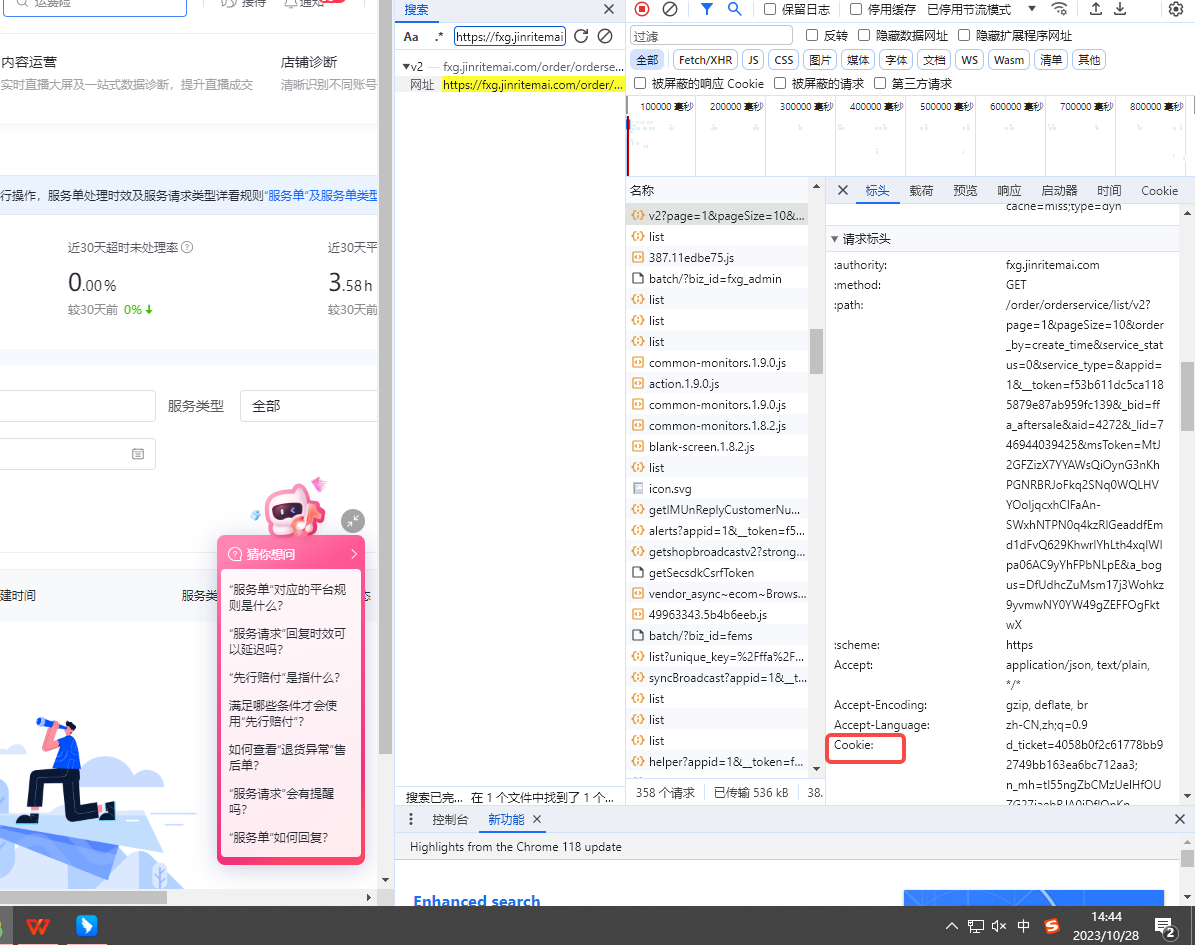Image resolution: width=1195 pixels, height=945 pixels.
Task: Close the request details pane
Action: (x=843, y=191)
